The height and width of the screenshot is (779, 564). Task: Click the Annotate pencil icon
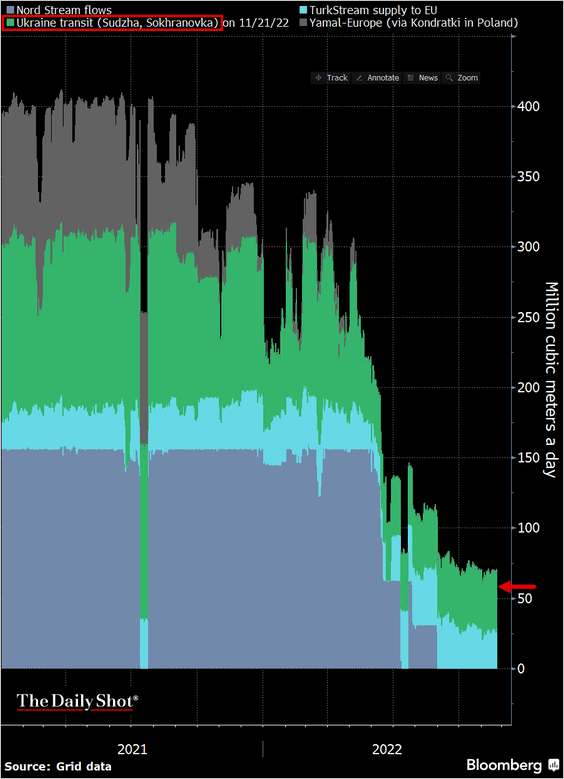point(359,78)
